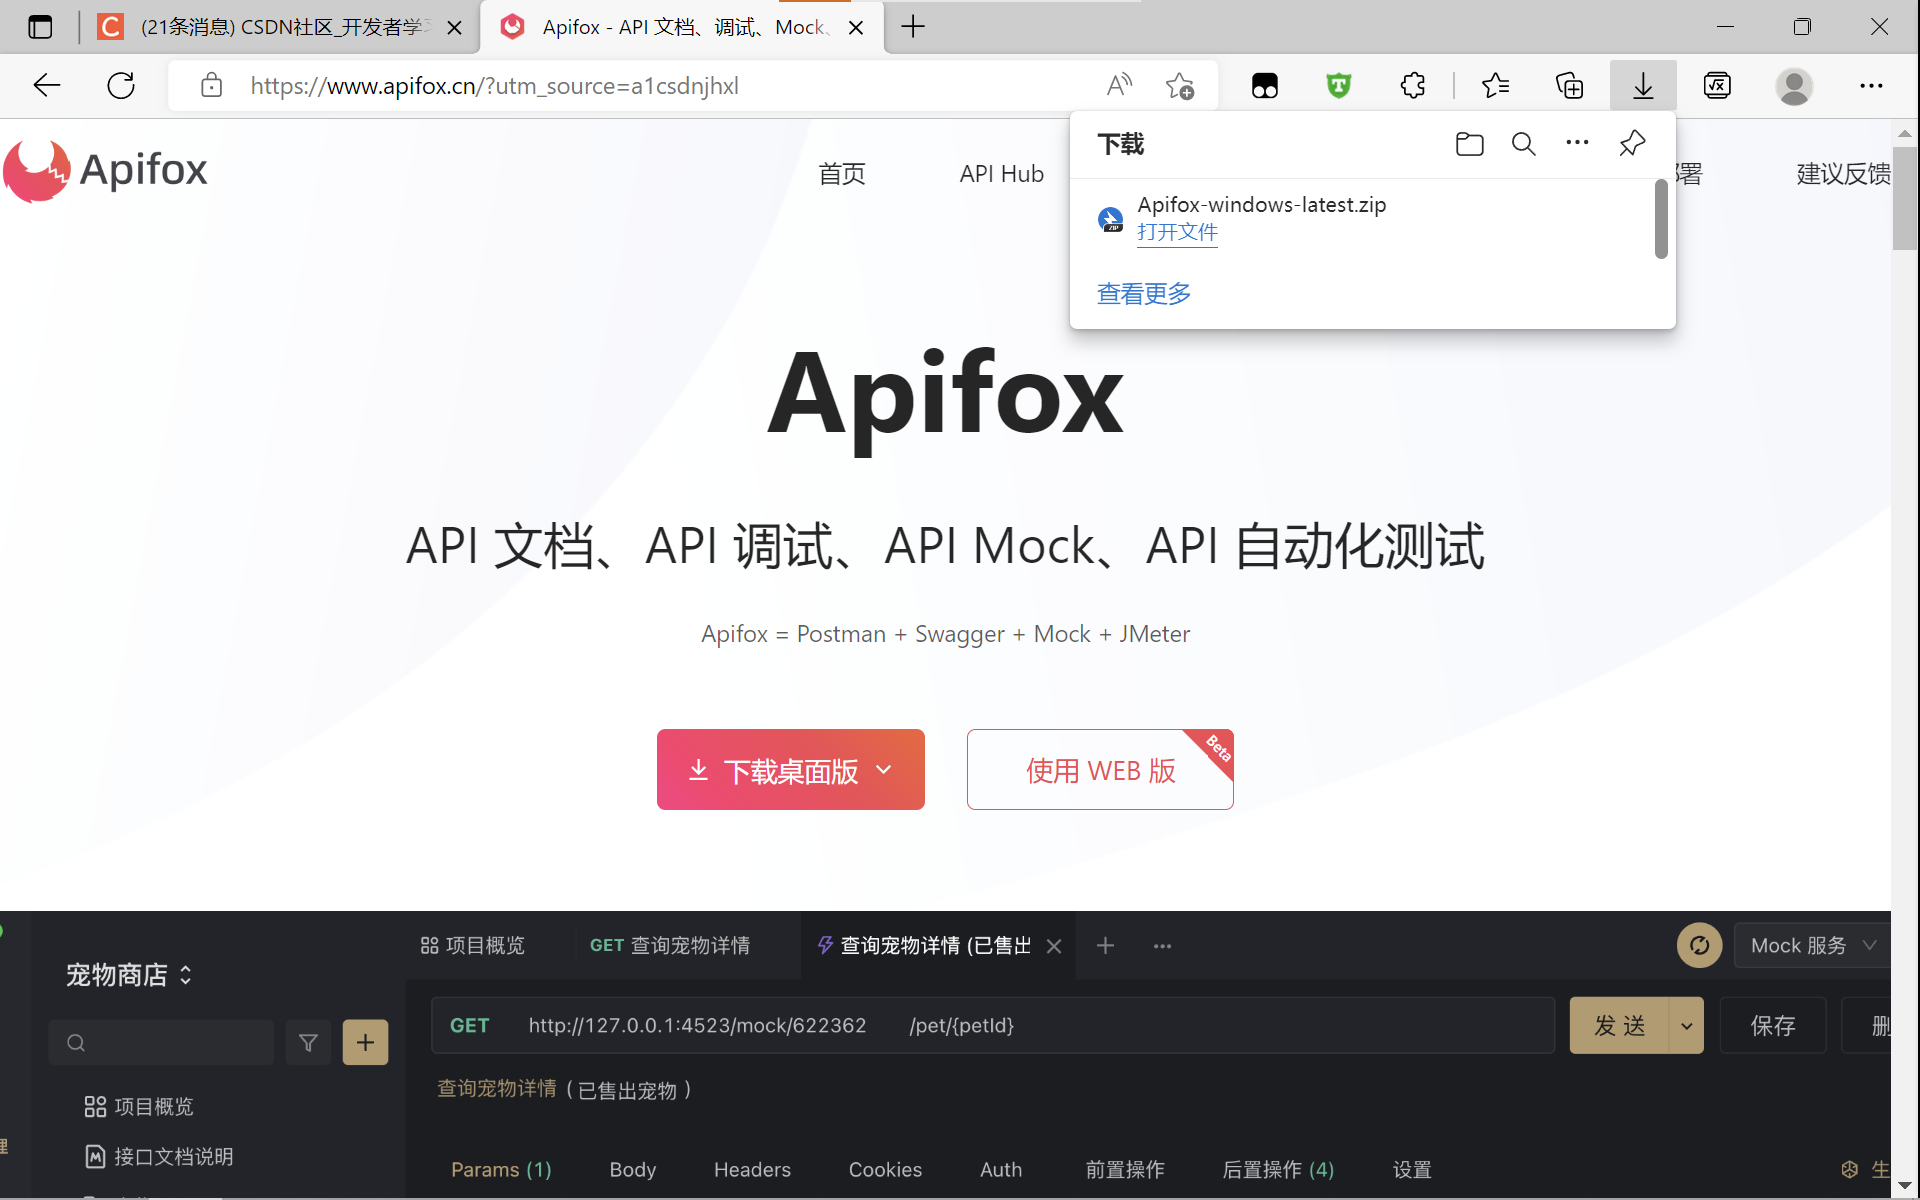Open the Favorites list icon
Screen dimensions: 1920x1200
point(1496,86)
